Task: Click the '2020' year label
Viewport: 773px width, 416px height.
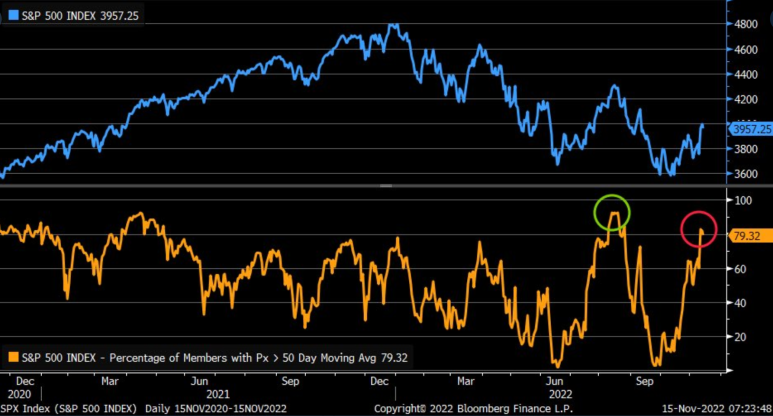Action: 19,394
